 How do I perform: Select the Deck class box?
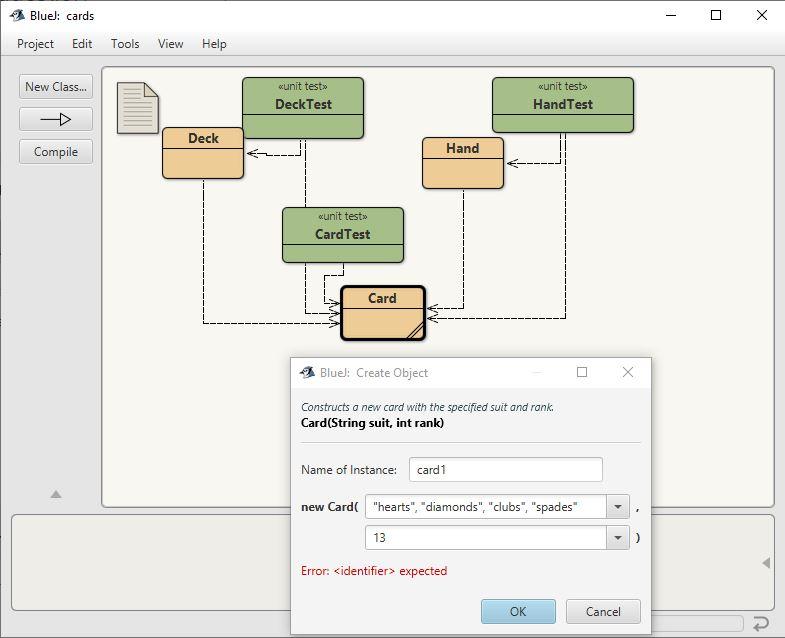tap(203, 153)
